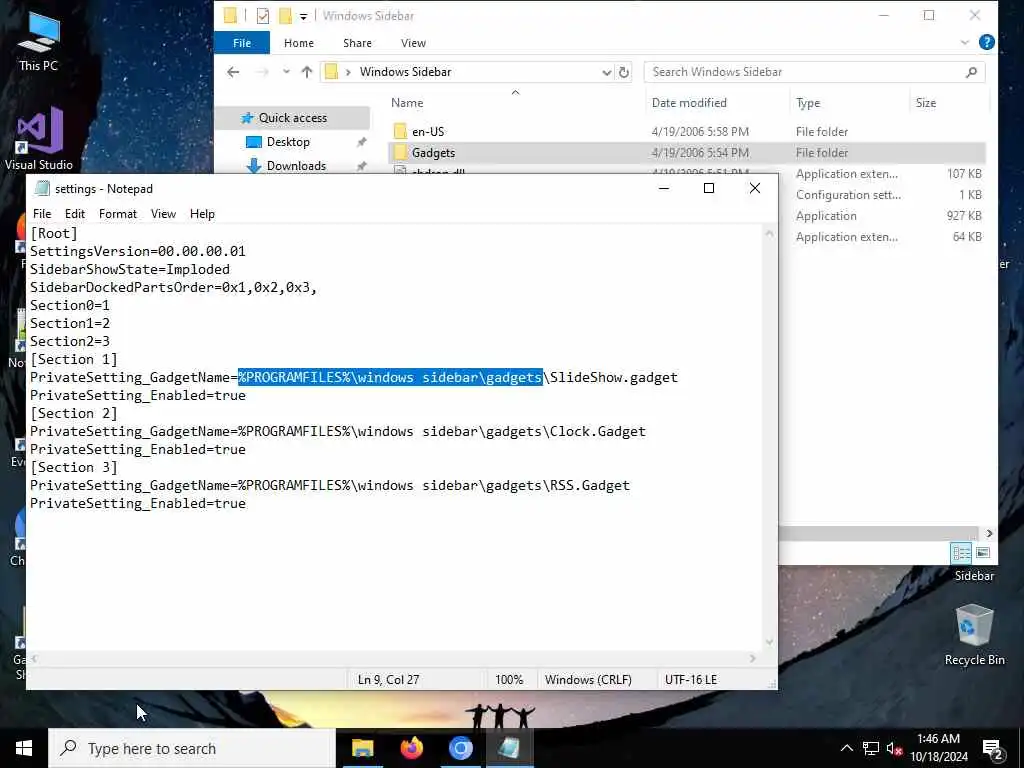
Task: Click SettingsVersion=00.00.00.01 line
Action: tap(138, 251)
